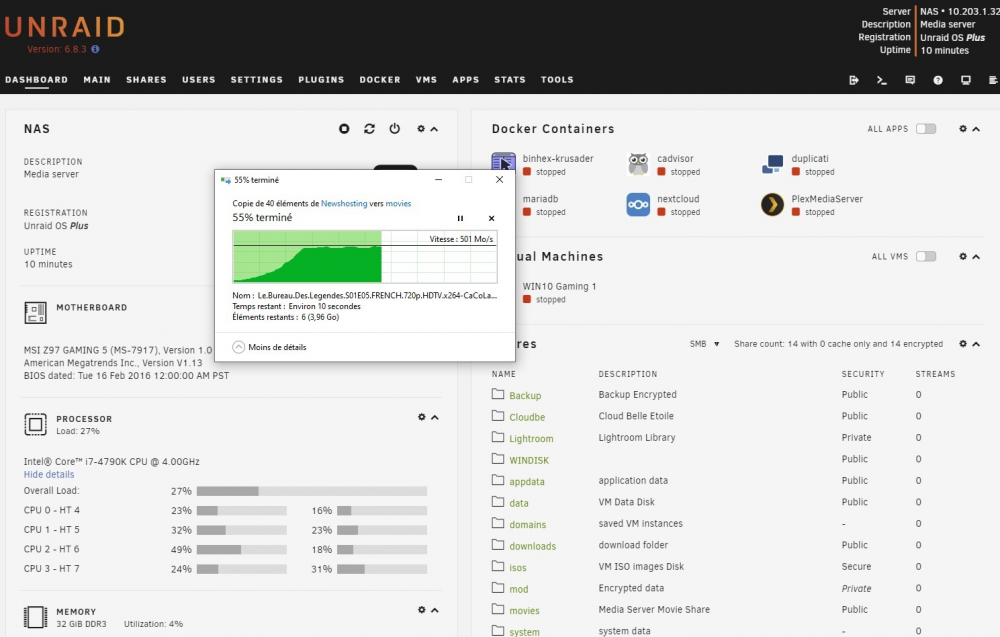Click the nextcloud container icon

click(638, 205)
